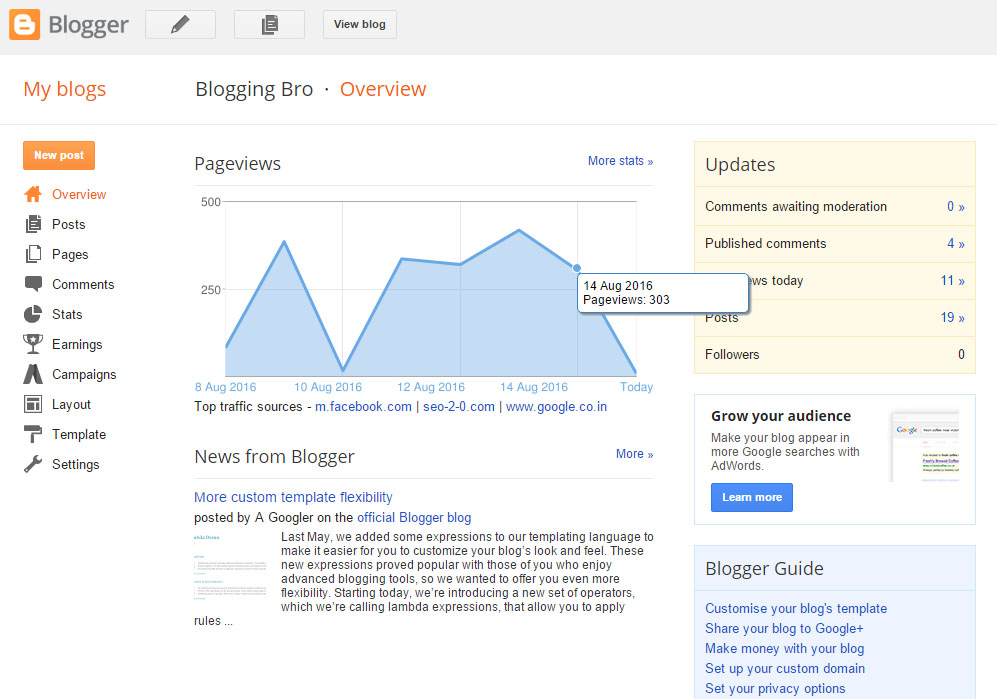The height and width of the screenshot is (699, 997).
Task: Open Pages from the sidebar
Action: tap(70, 254)
